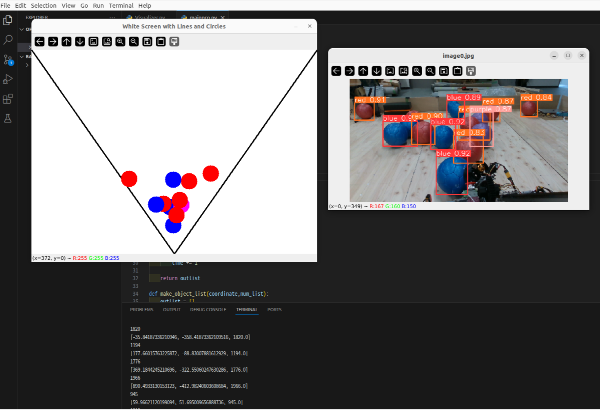This screenshot has width=600, height=410.
Task: Open the Search view in activity bar
Action: [8, 39]
